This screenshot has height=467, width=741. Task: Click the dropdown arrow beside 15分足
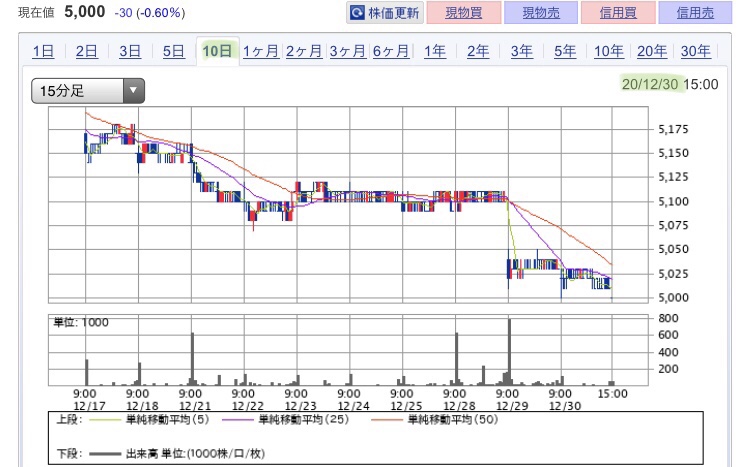(134, 91)
